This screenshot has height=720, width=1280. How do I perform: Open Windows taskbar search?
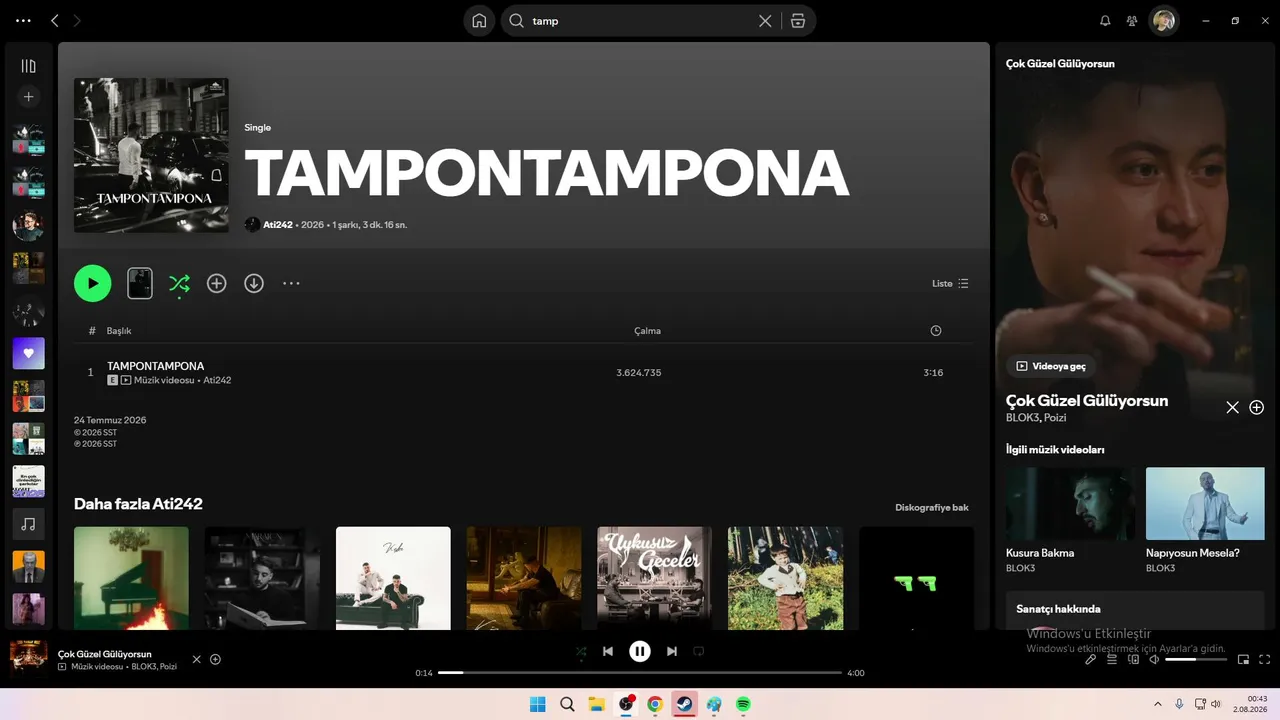coord(567,704)
